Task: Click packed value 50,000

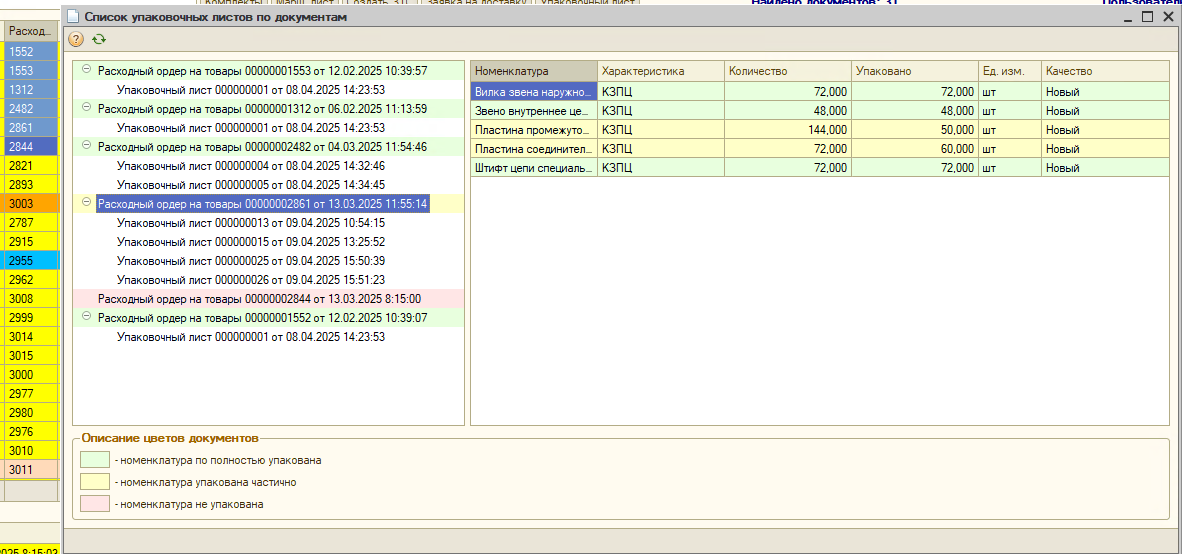Action: (914, 129)
